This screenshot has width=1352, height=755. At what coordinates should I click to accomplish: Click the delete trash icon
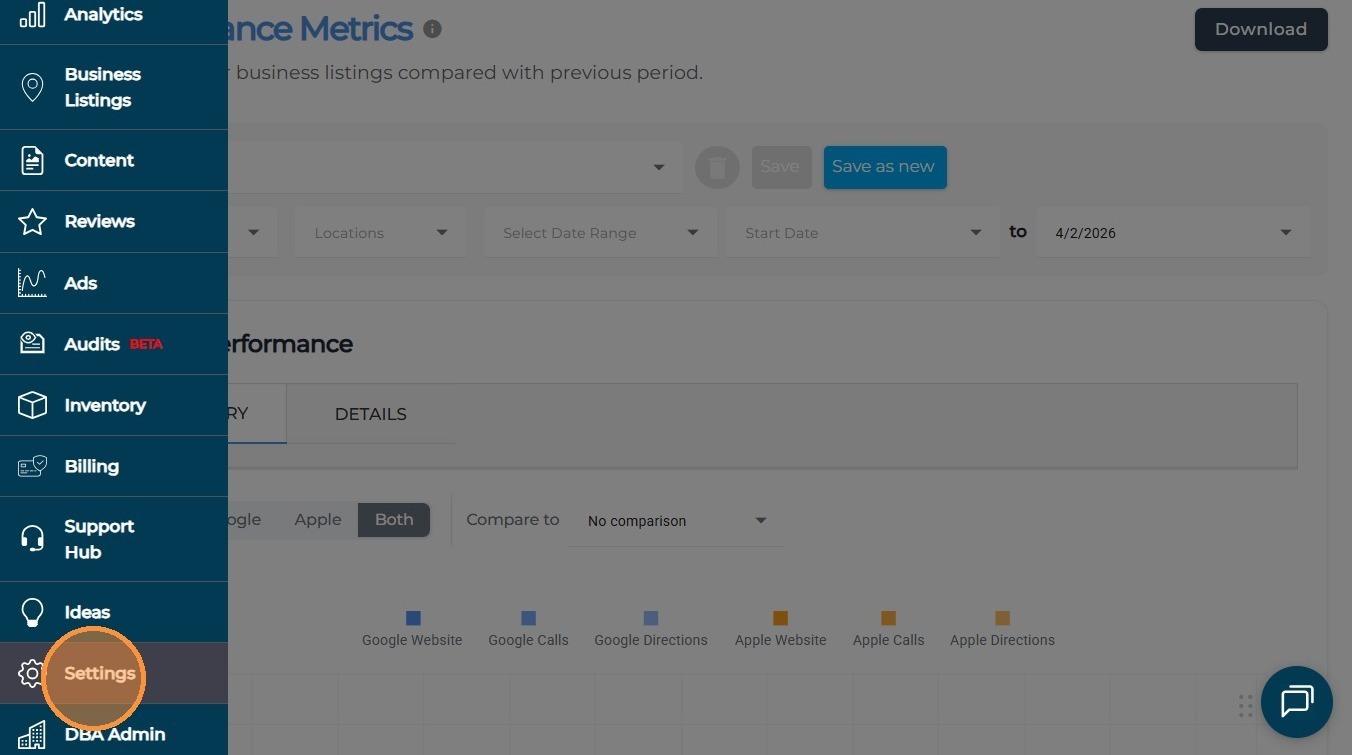[717, 167]
